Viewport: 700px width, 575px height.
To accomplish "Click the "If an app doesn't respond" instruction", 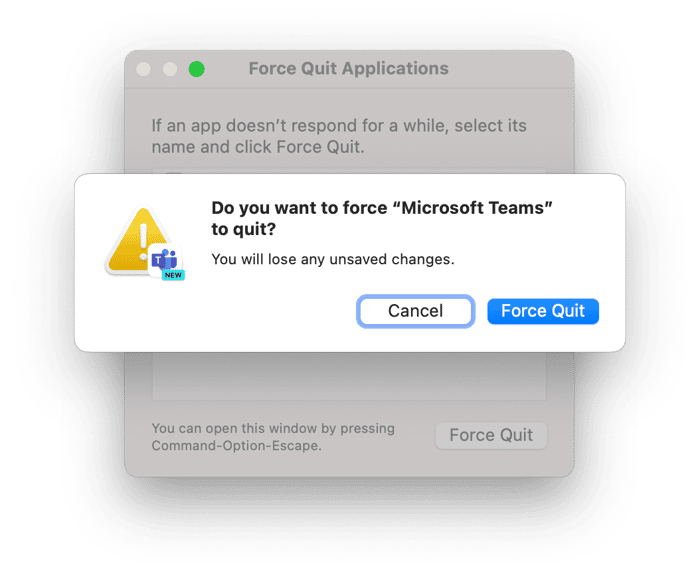I will pos(338,126).
